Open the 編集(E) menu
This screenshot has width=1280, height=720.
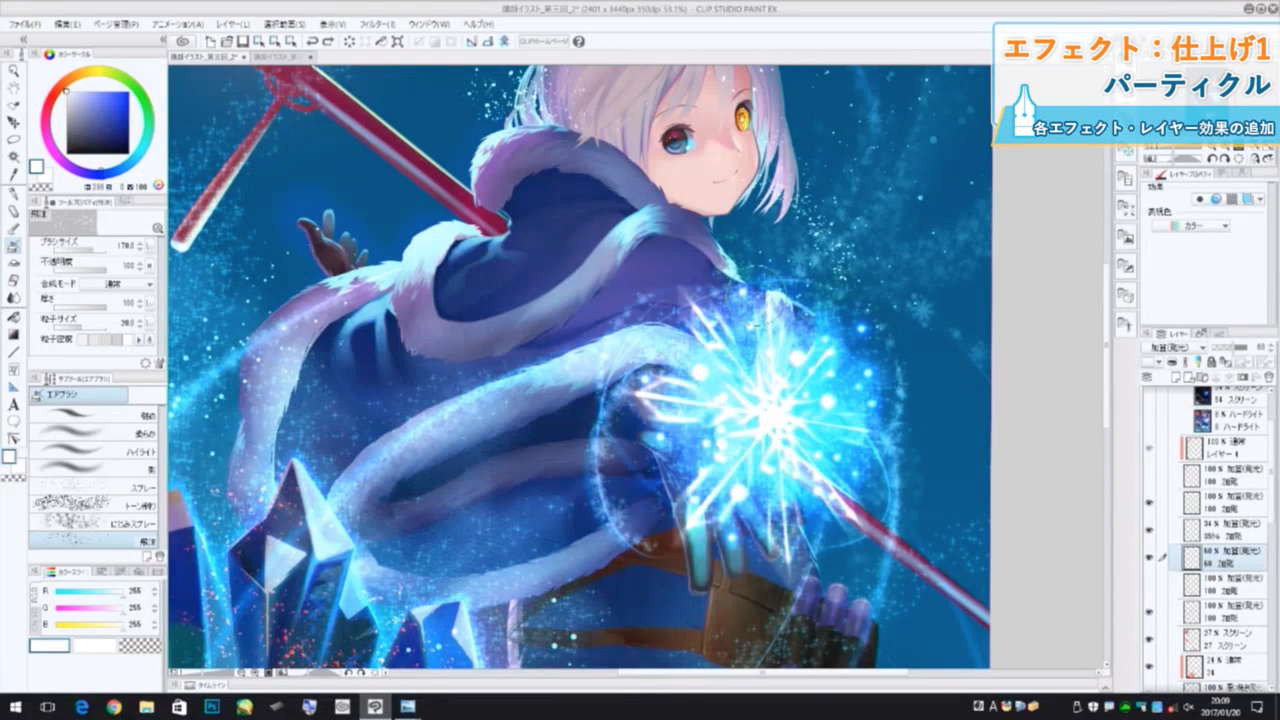click(69, 23)
